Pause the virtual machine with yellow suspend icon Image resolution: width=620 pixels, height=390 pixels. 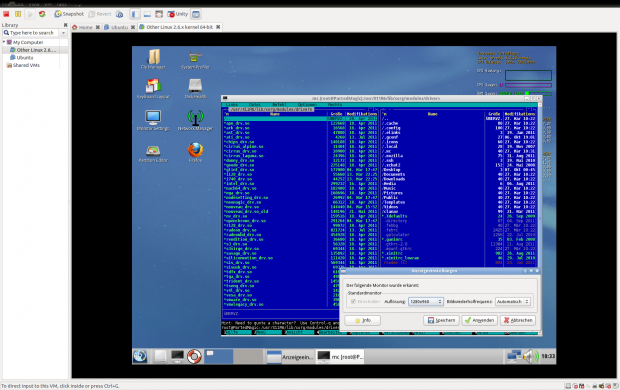click(18, 14)
